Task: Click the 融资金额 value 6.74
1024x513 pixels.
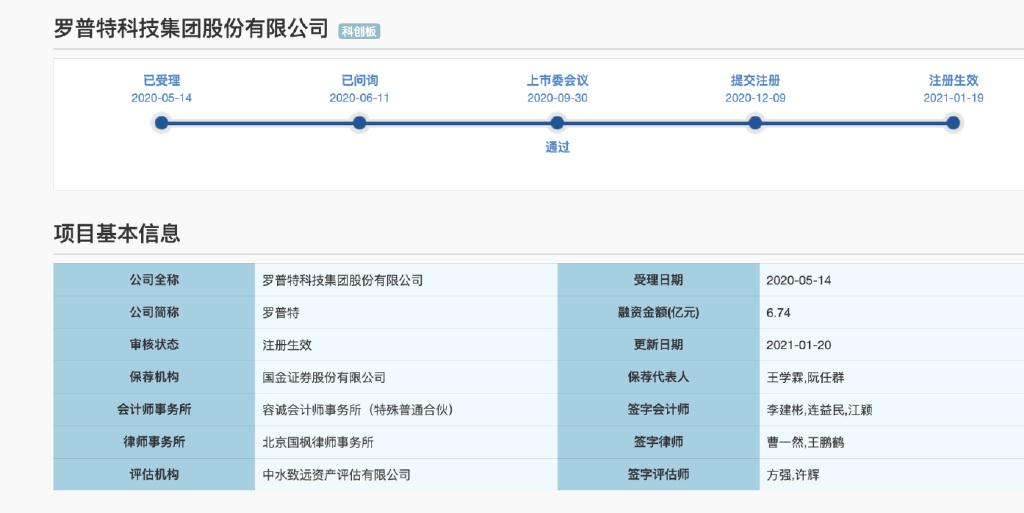Action: (778, 312)
